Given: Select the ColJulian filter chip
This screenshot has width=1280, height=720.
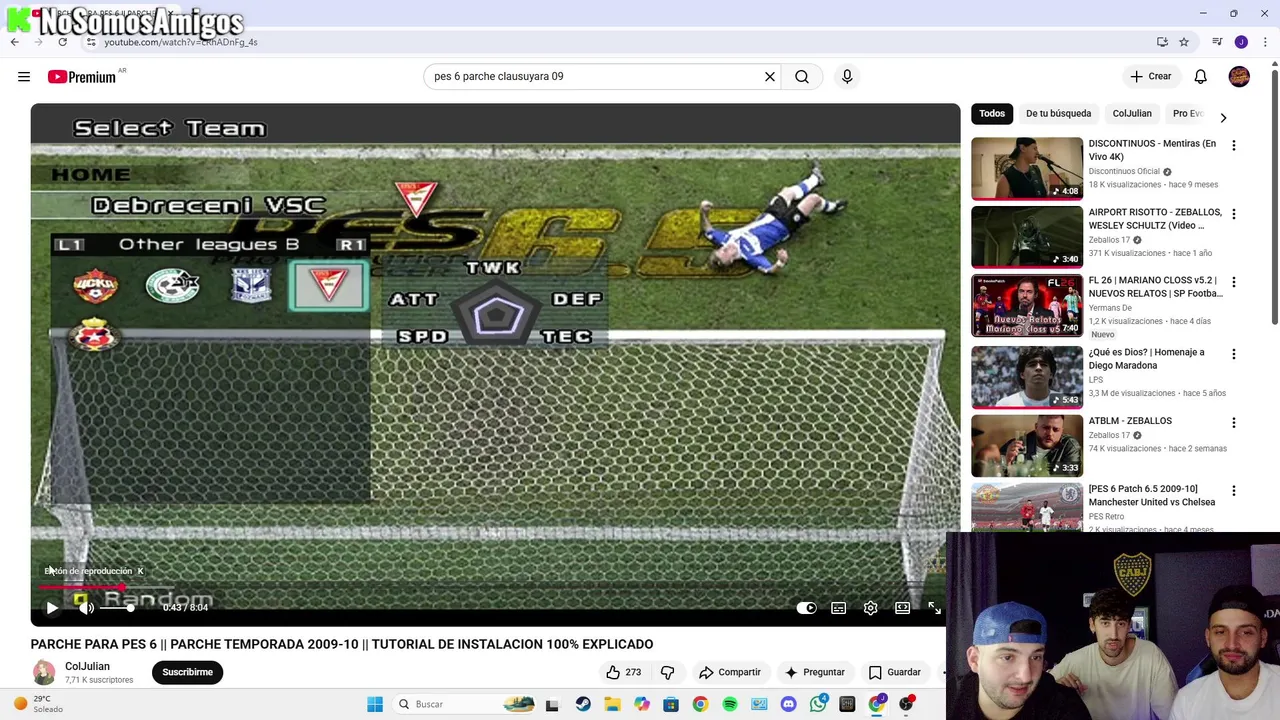Looking at the screenshot, I should (x=1132, y=113).
